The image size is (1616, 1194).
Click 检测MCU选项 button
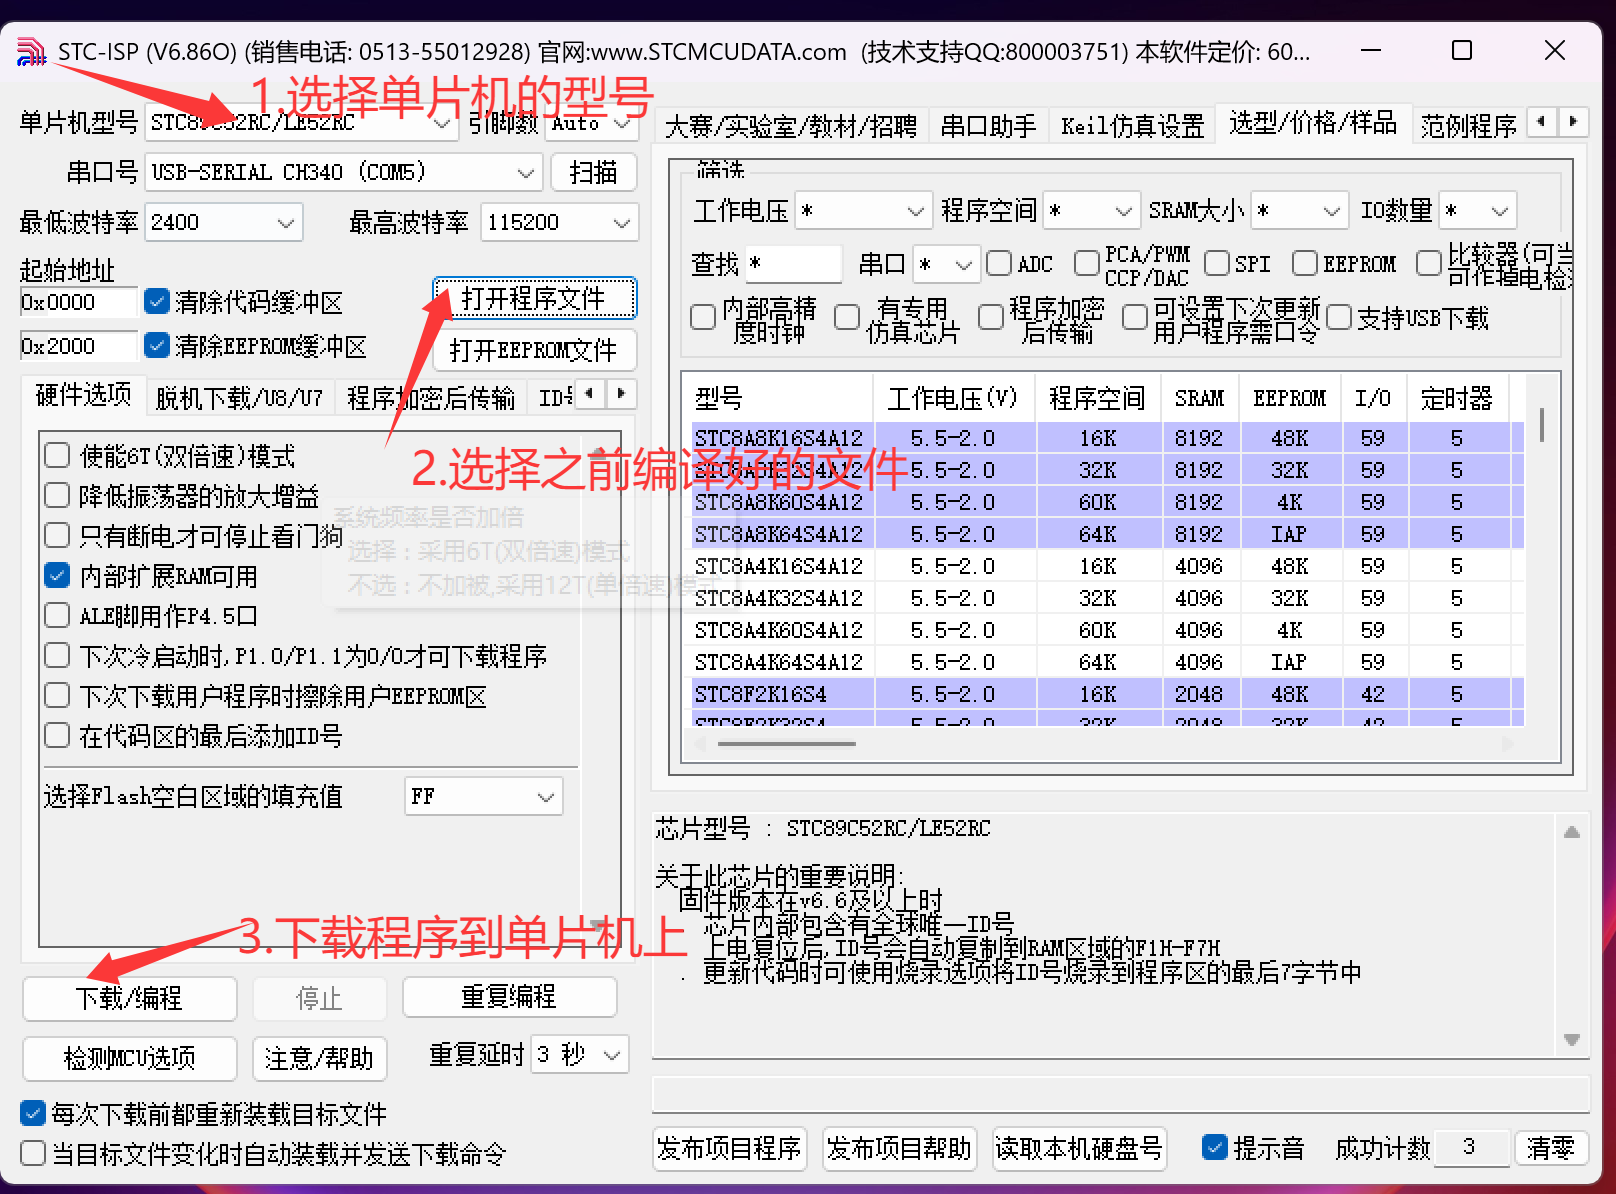[129, 1058]
